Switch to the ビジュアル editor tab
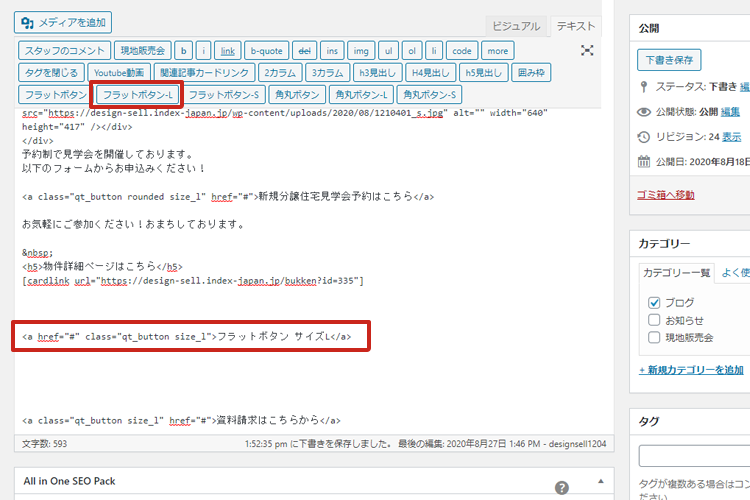Image resolution: width=750 pixels, height=500 pixels. [x=517, y=26]
